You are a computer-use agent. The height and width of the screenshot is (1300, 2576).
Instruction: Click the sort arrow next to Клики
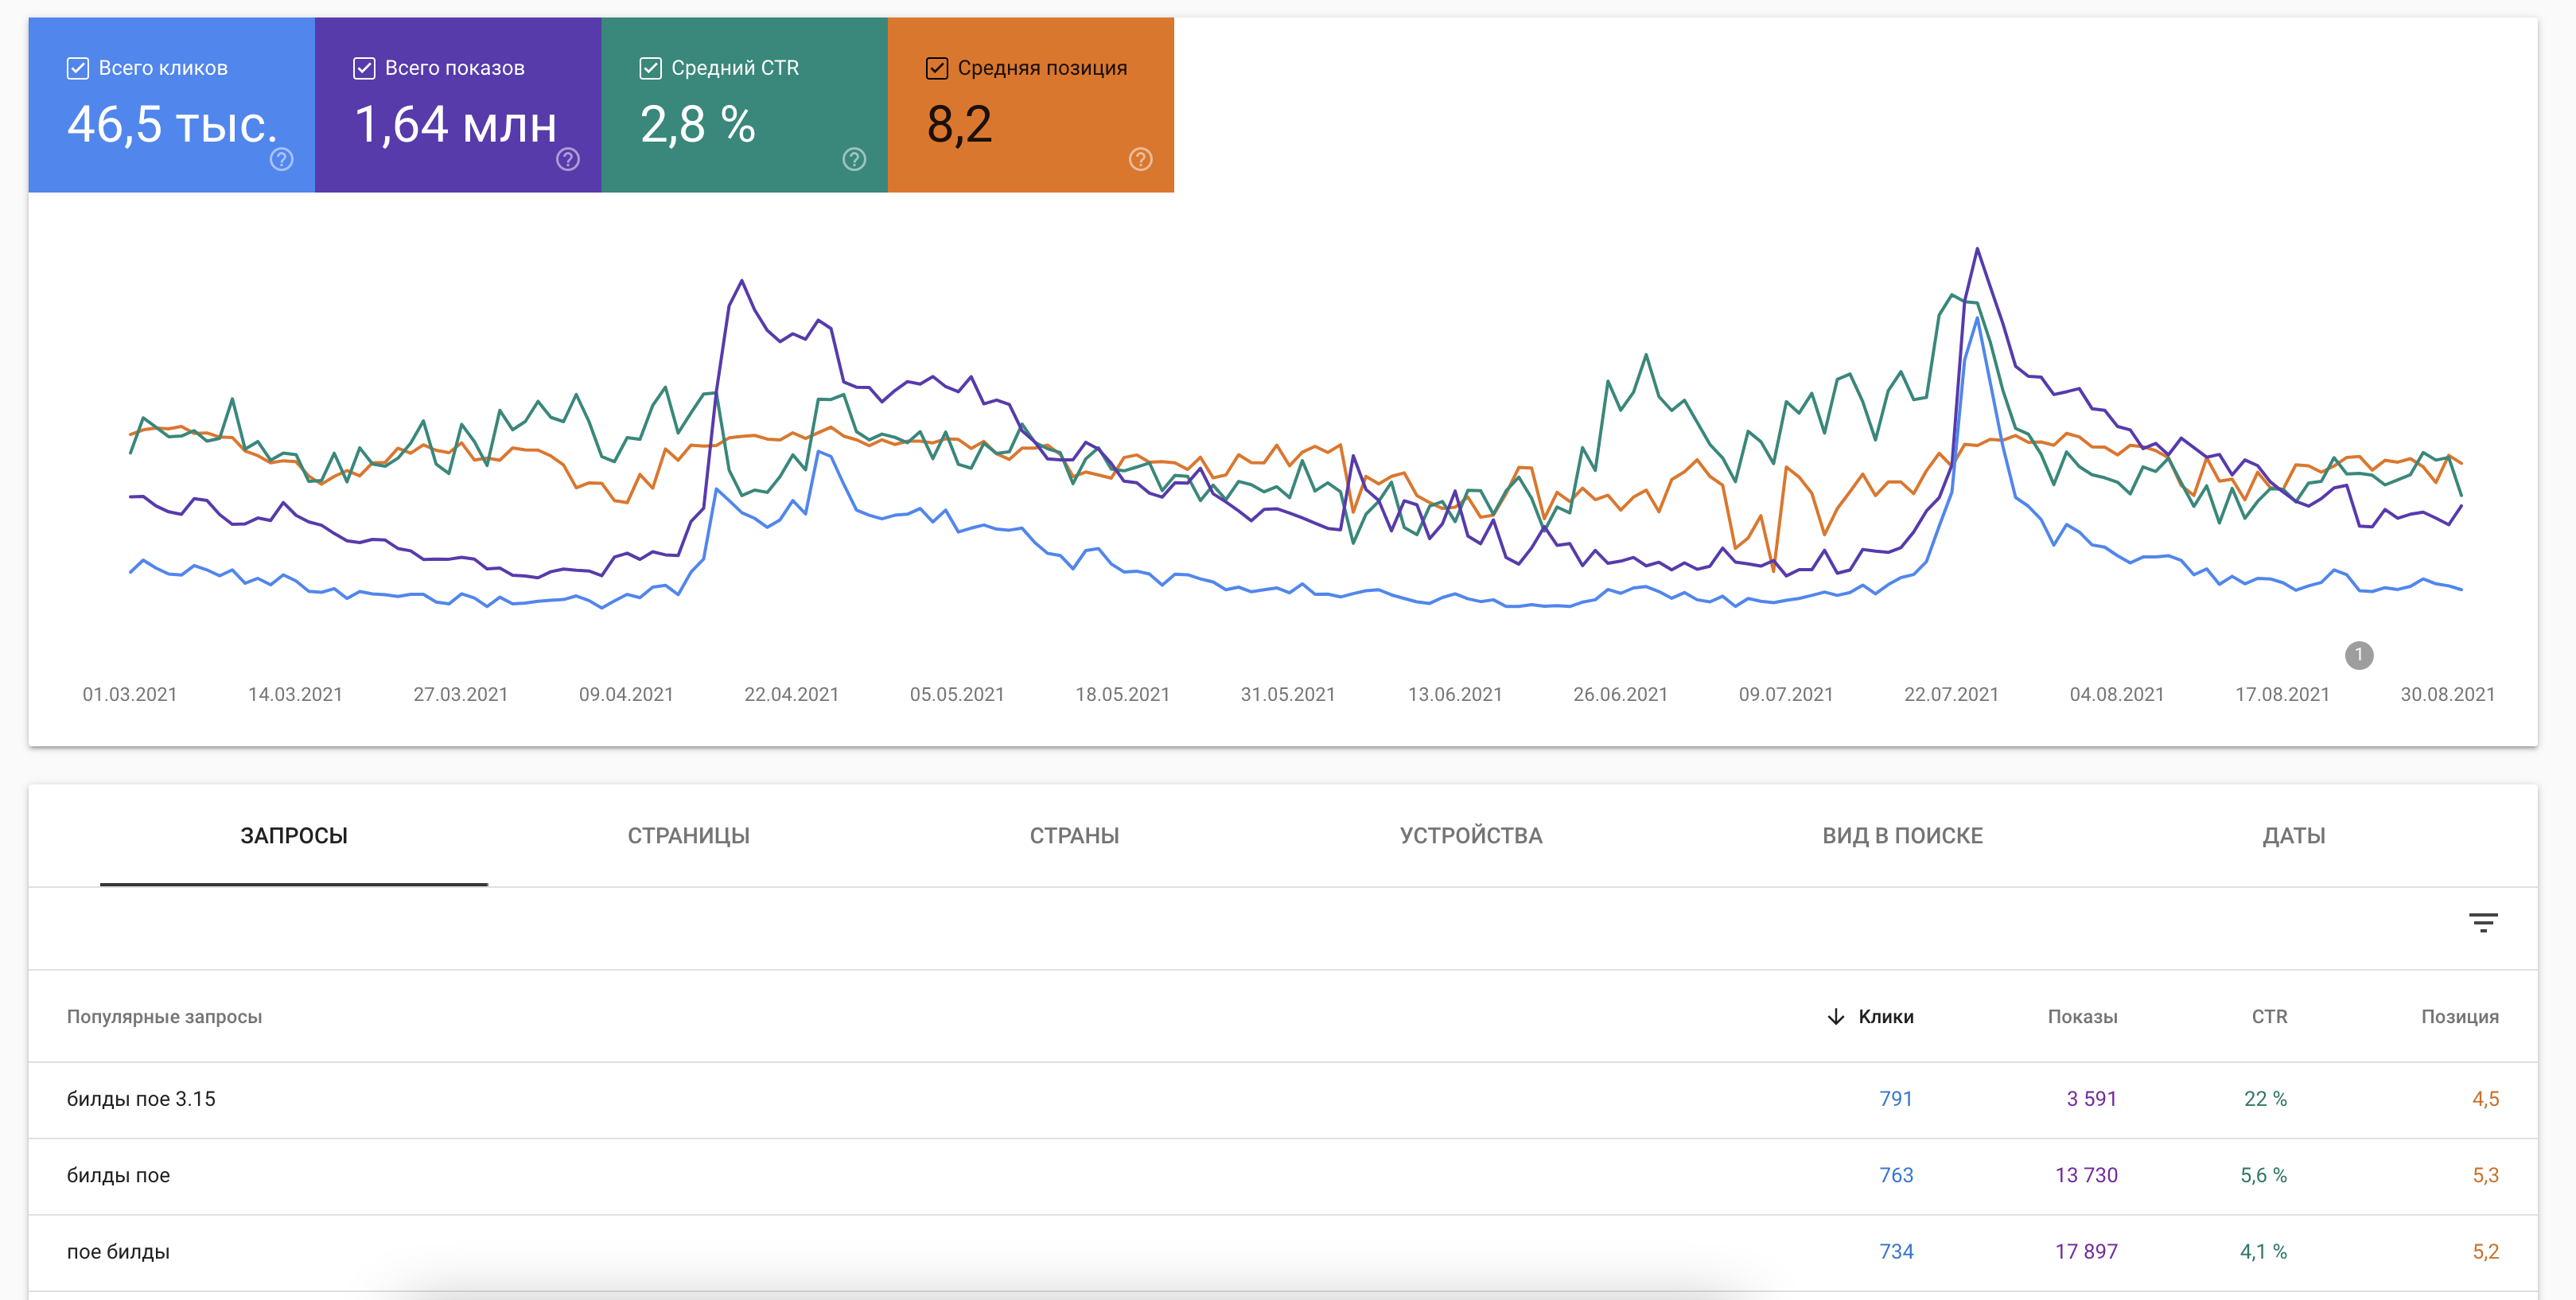(1835, 1017)
